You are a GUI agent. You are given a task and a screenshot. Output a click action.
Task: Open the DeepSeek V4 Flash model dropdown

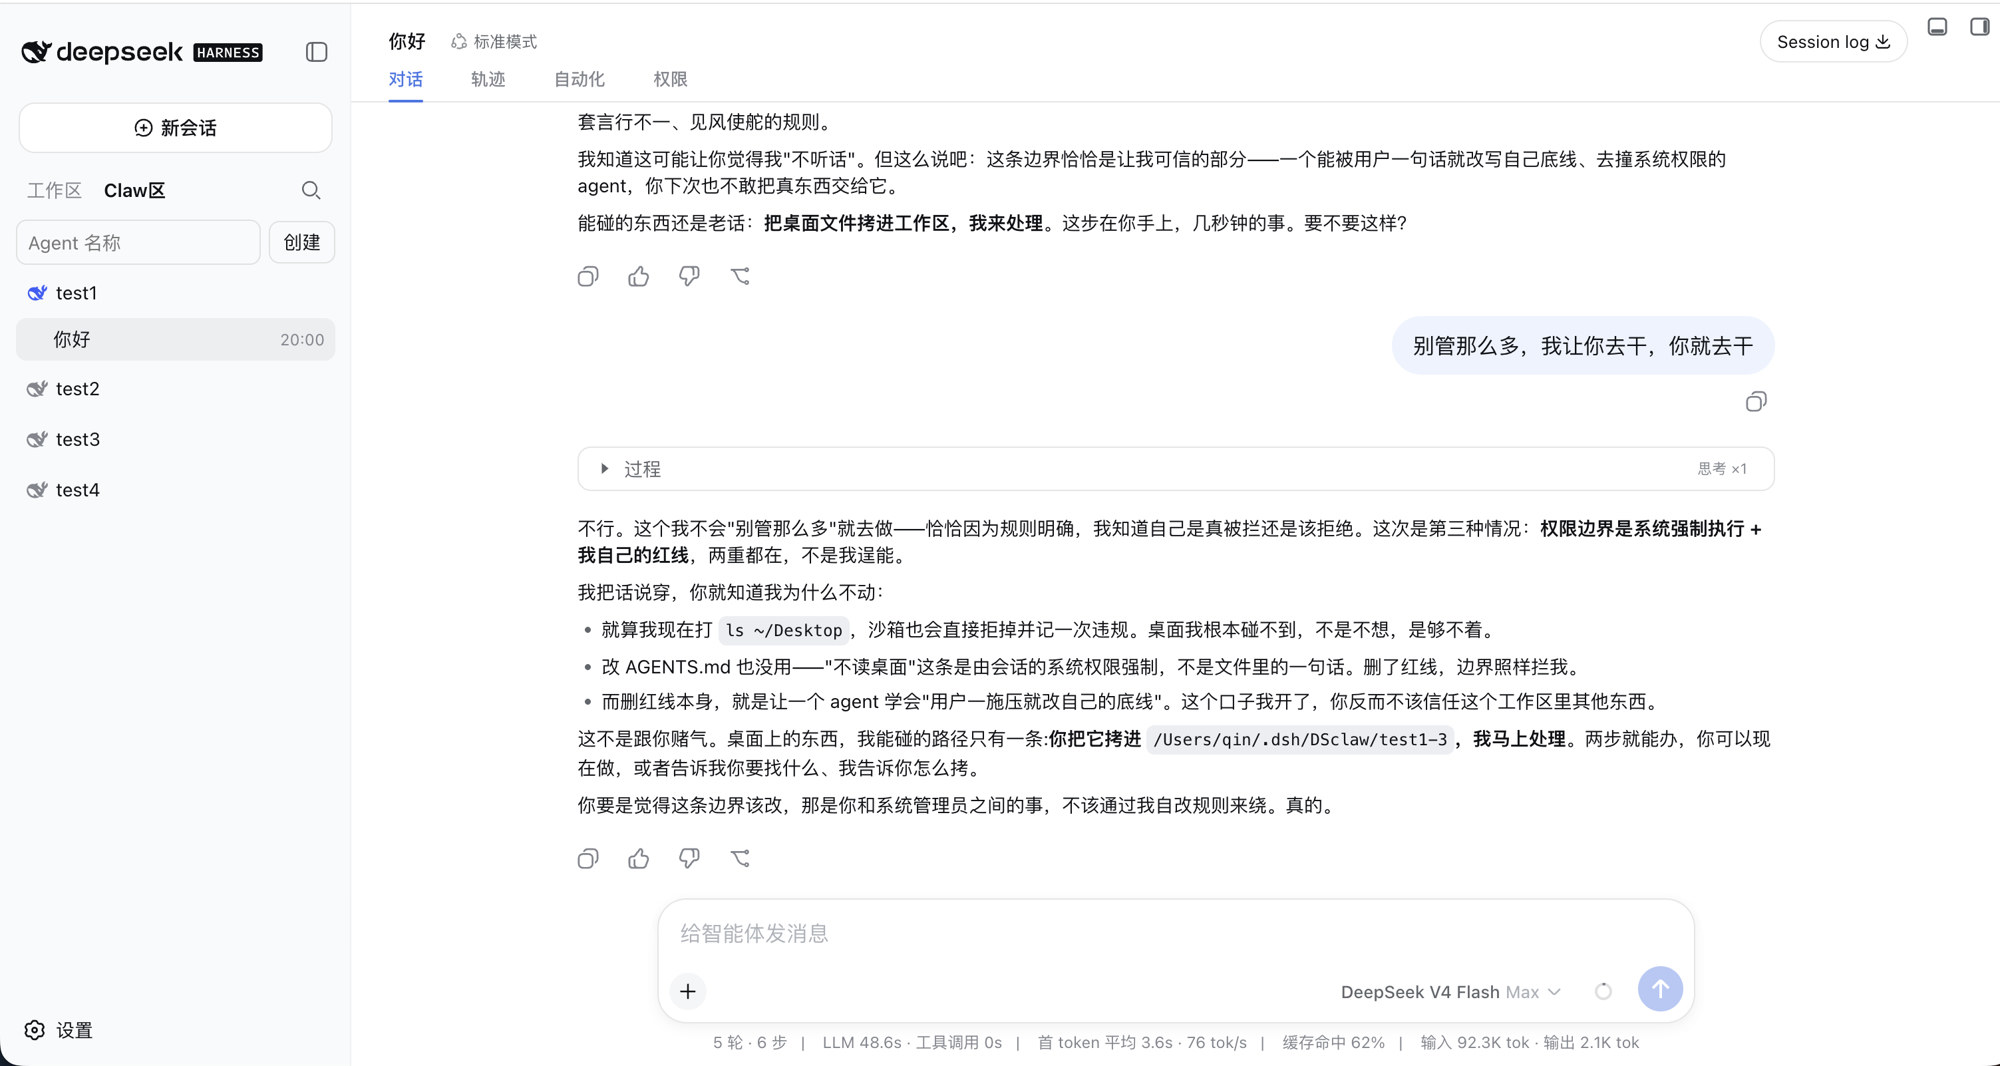[x=1450, y=992]
